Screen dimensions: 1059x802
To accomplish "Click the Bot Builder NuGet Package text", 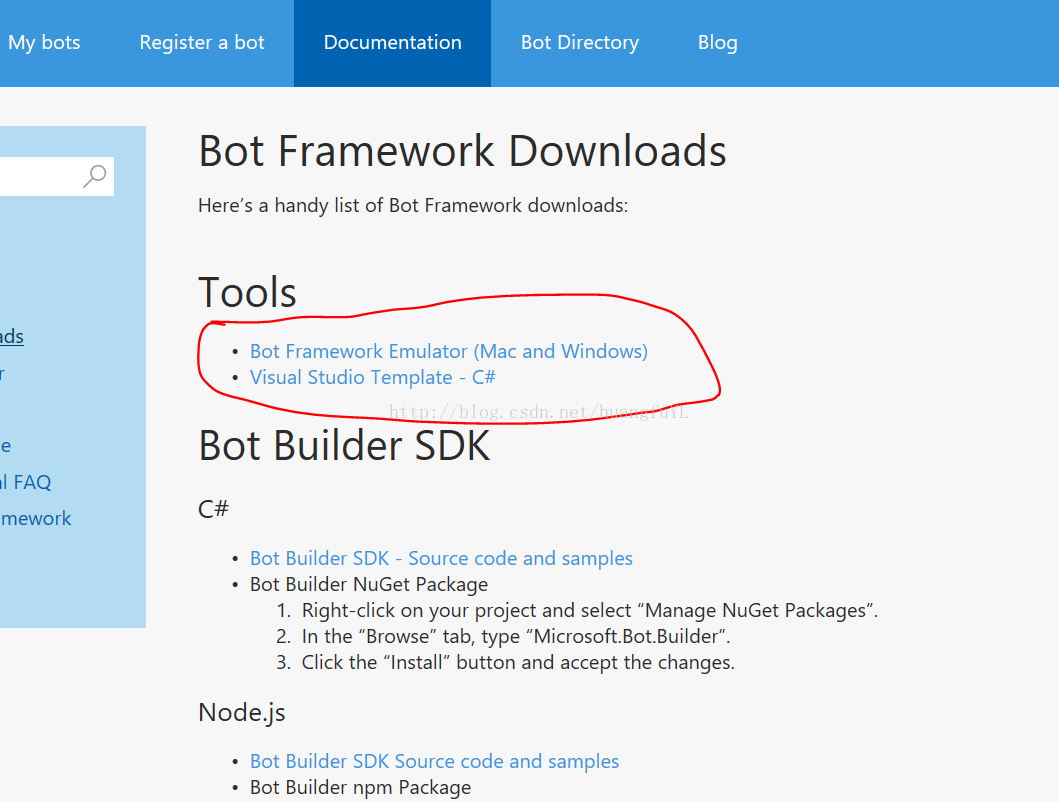I will click(369, 584).
